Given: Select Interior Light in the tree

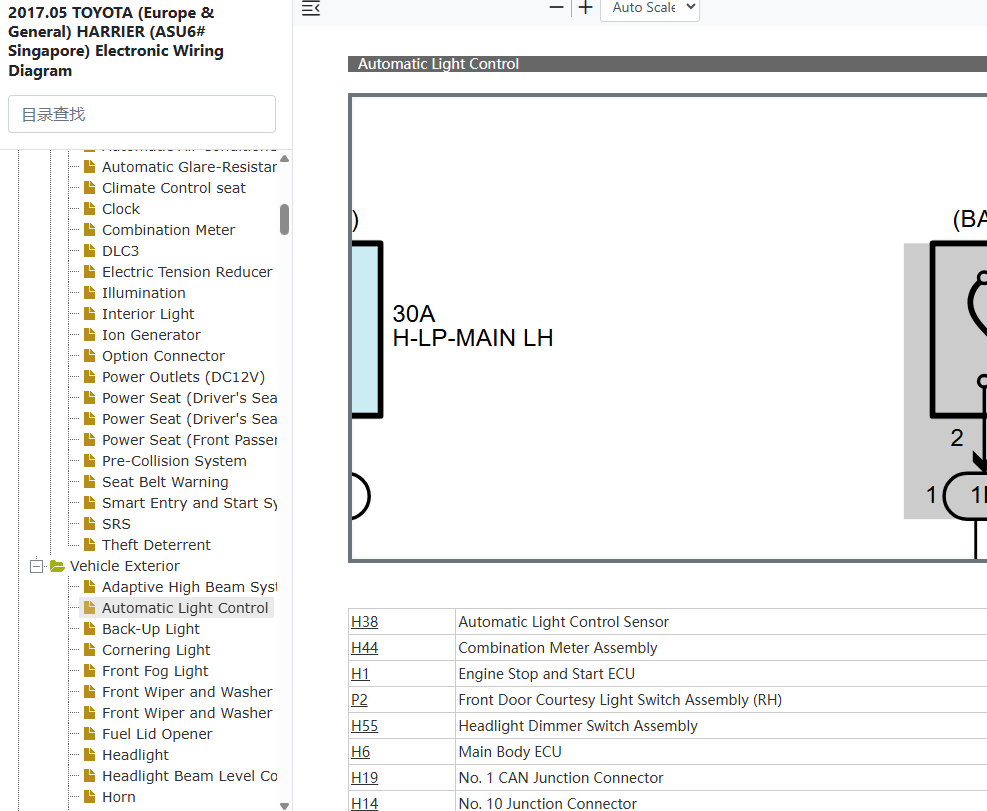Looking at the screenshot, I should 148,314.
